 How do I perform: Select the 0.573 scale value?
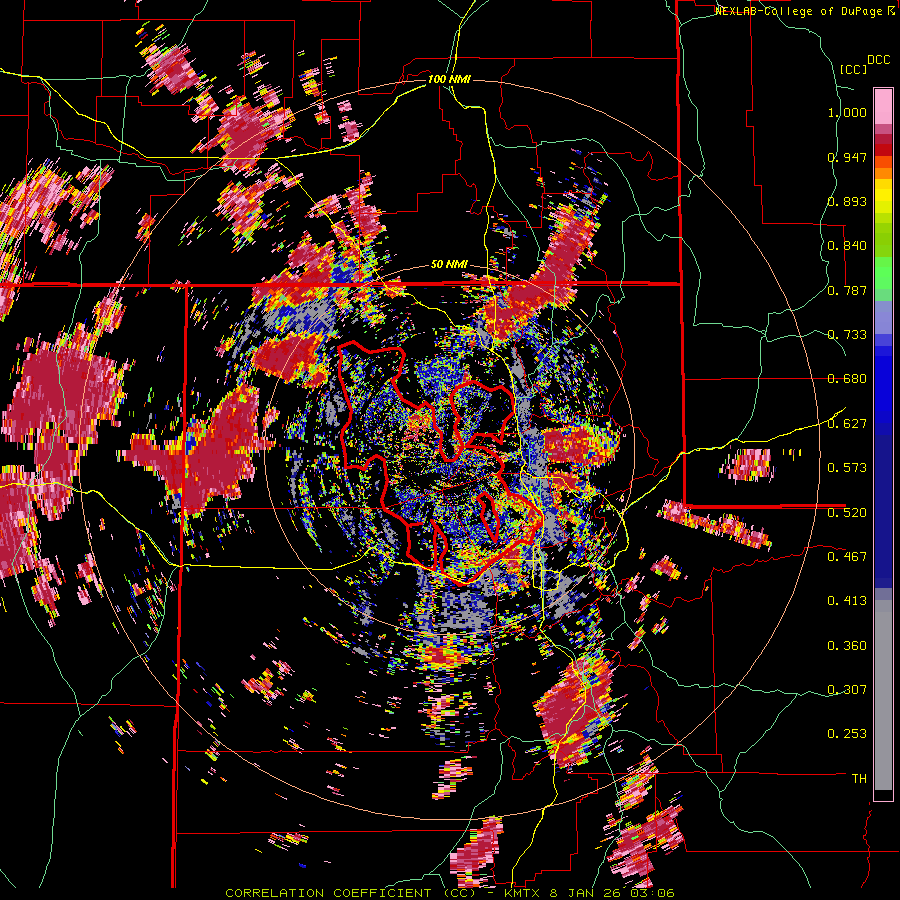847,468
